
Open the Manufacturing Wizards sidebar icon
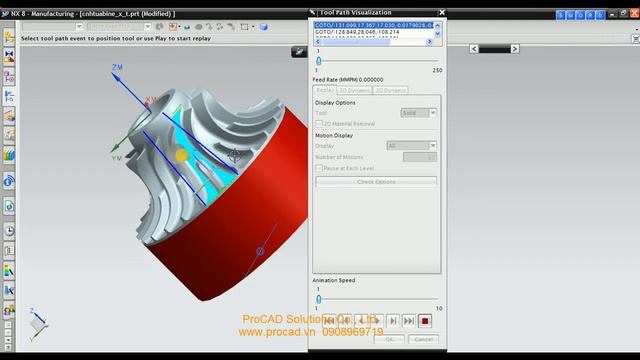(x=9, y=290)
